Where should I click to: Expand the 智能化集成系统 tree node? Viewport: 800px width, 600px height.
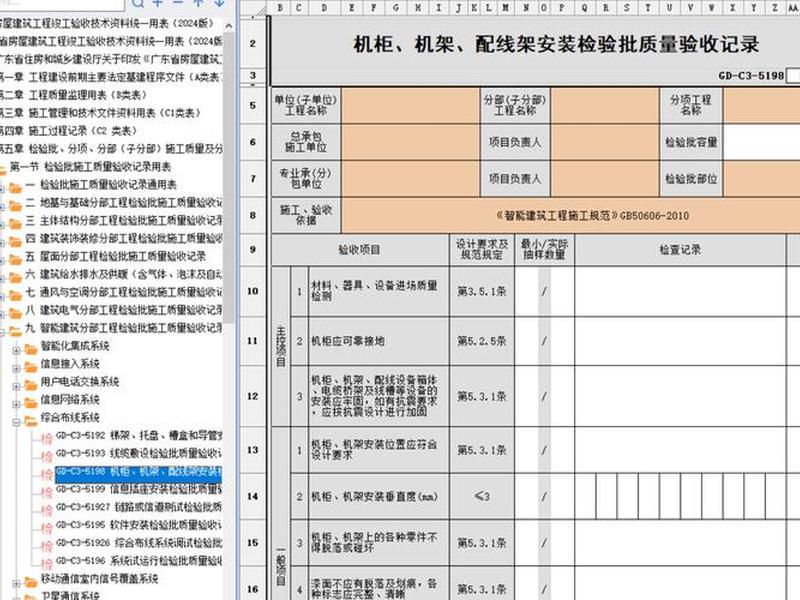pyautogui.click(x=16, y=350)
